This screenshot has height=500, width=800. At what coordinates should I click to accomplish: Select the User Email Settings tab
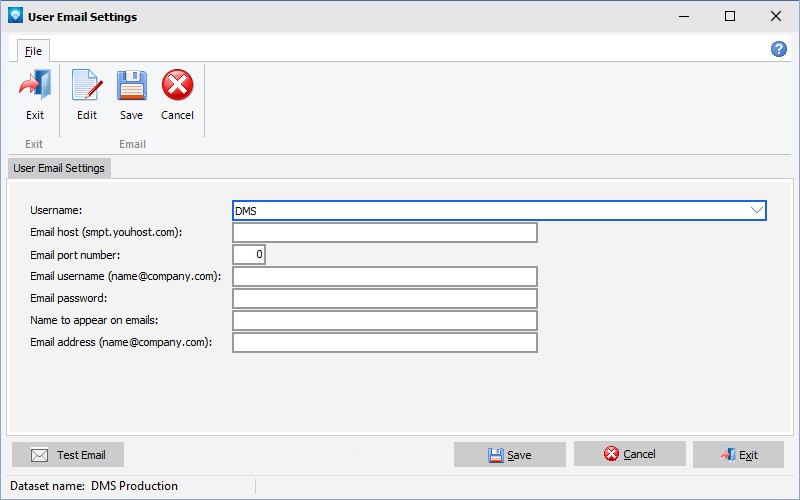tap(59, 168)
